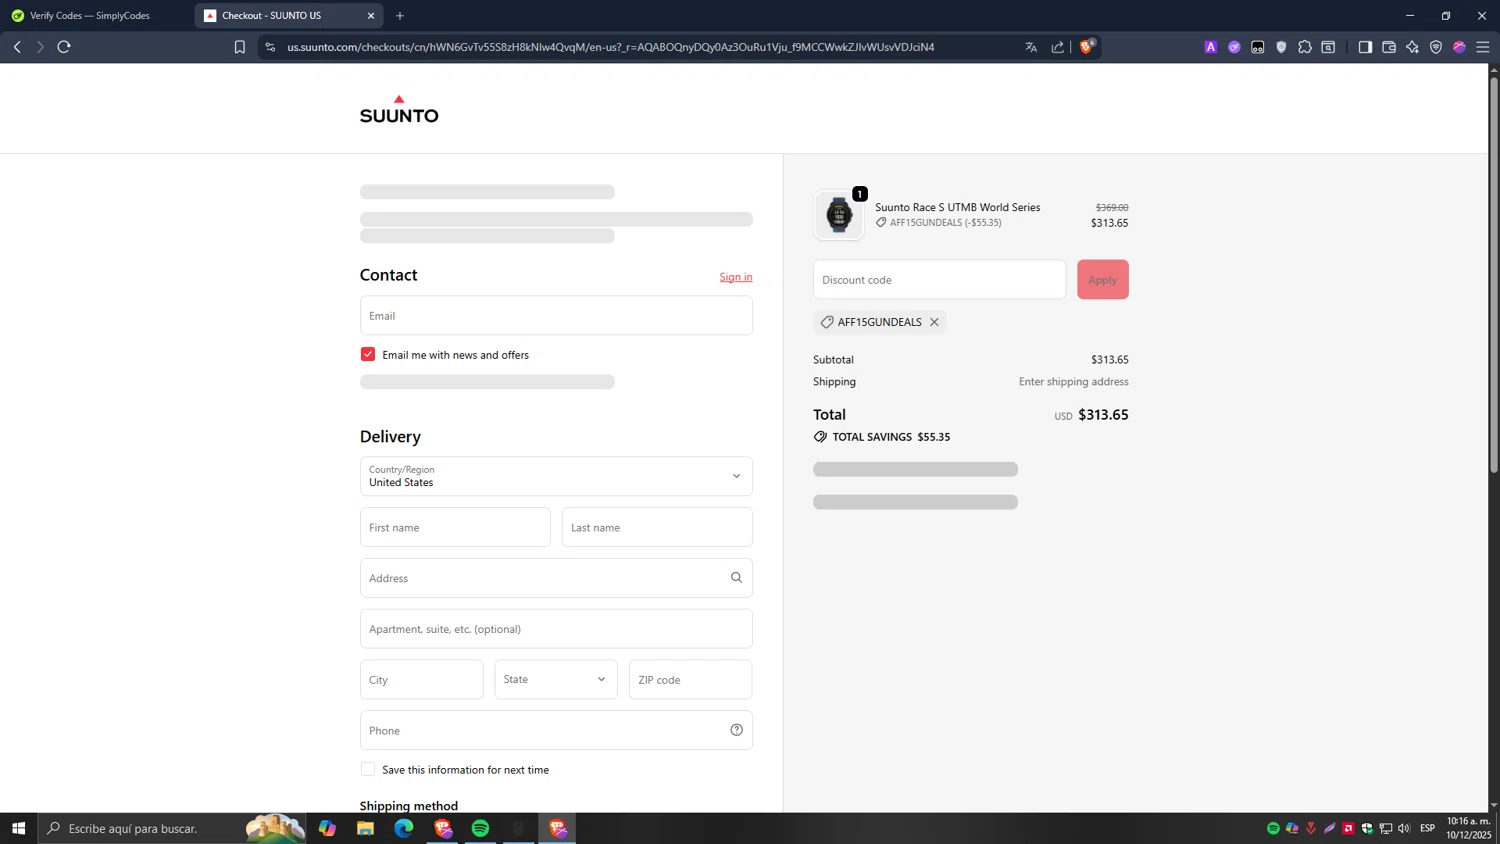Click the share page icon
Screen dimensions: 1500x844
1057,47
